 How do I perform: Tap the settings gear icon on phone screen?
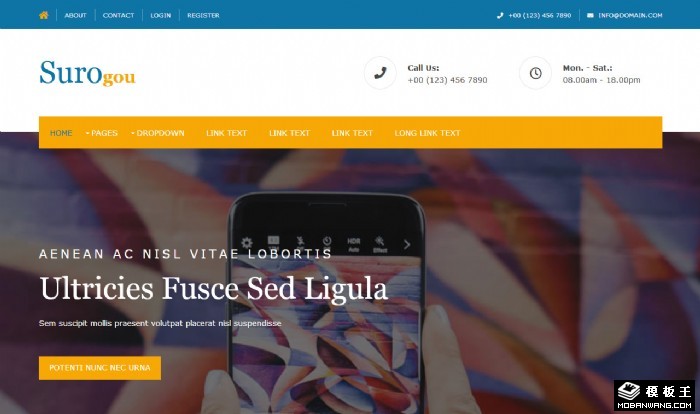247,243
